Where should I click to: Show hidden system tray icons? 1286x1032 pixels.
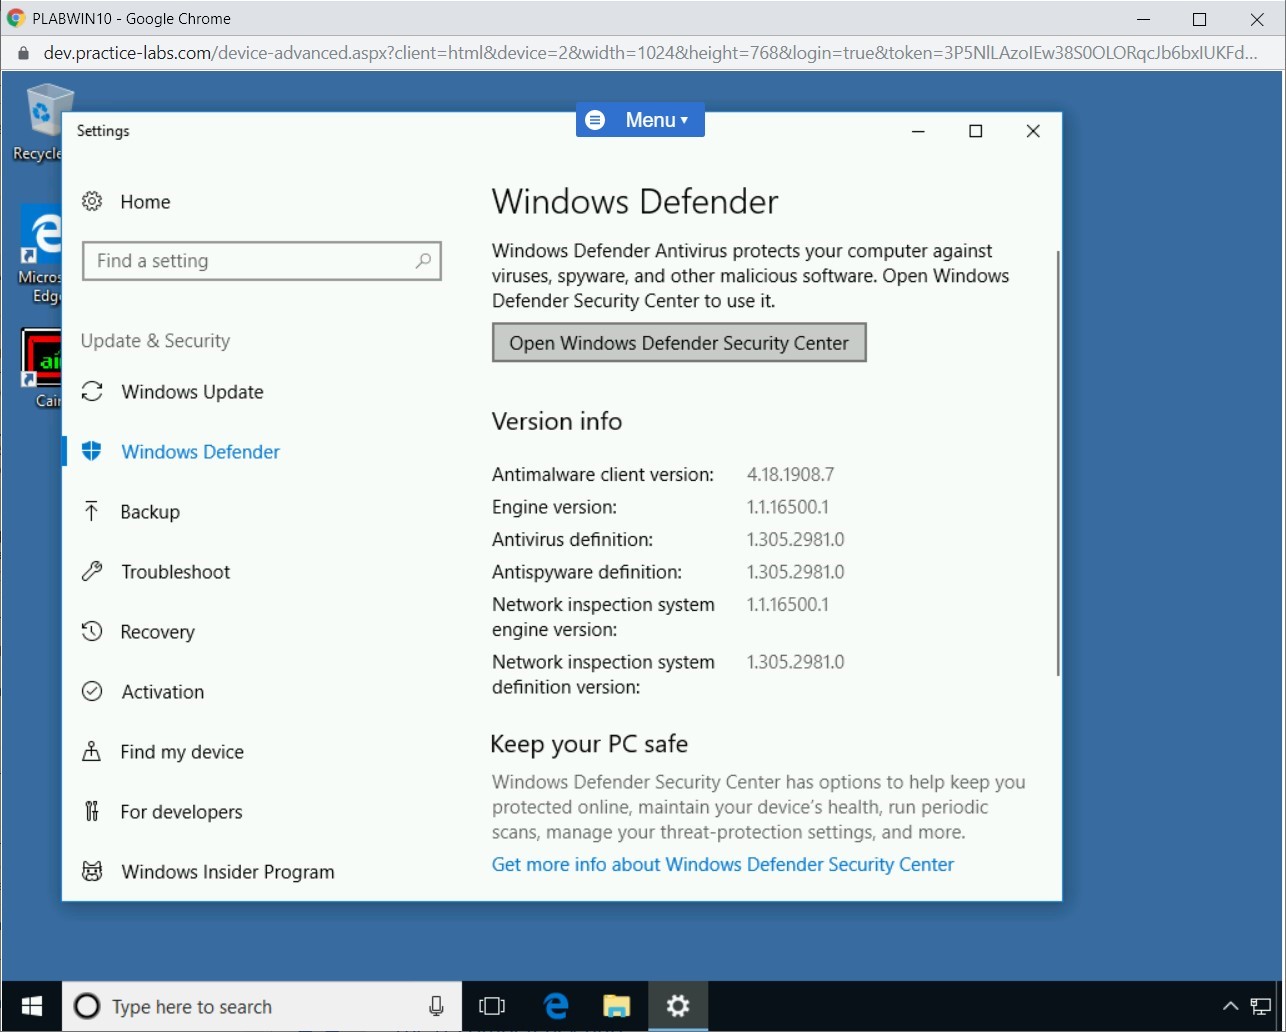click(1230, 1006)
